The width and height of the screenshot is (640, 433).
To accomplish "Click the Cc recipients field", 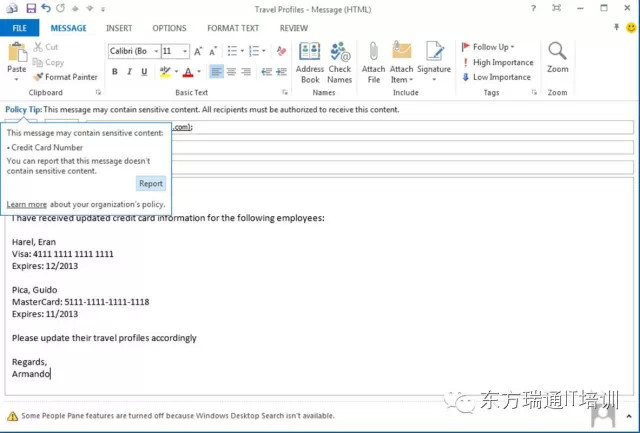I will [402, 147].
